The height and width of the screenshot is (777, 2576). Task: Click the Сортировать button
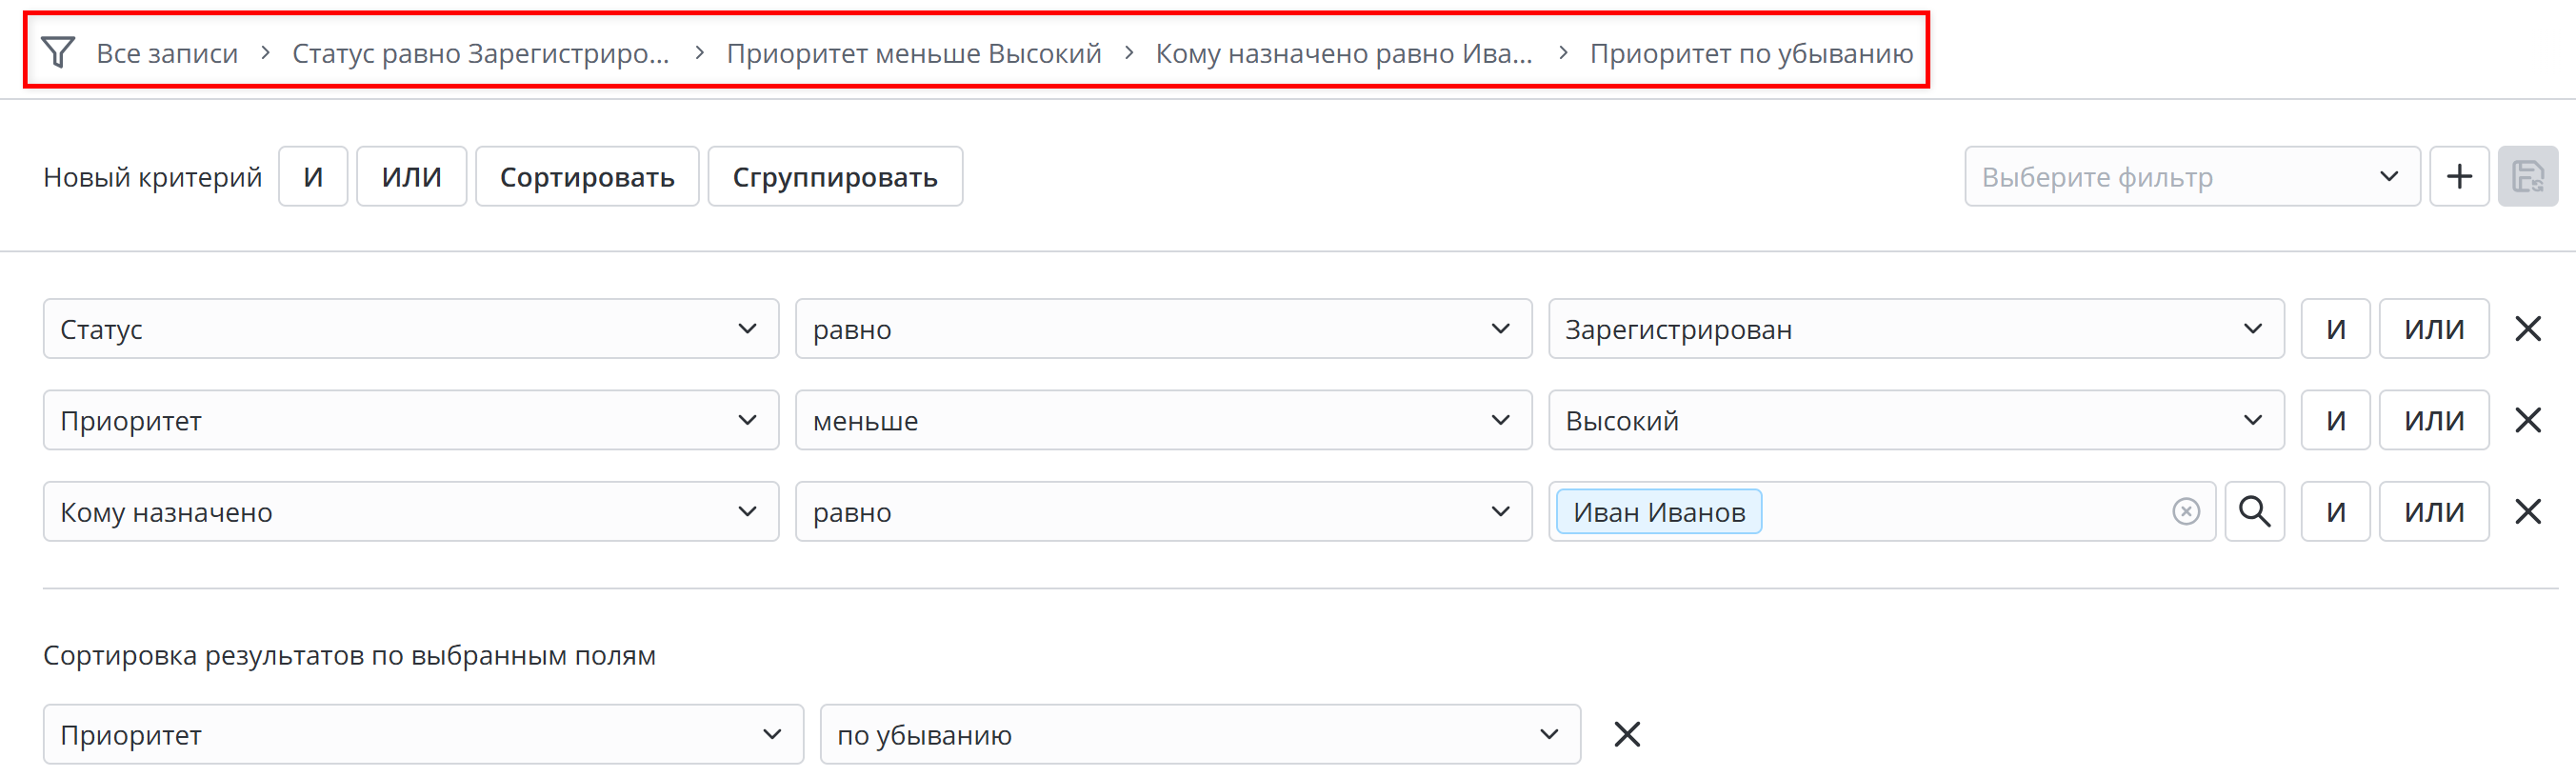[x=587, y=175]
